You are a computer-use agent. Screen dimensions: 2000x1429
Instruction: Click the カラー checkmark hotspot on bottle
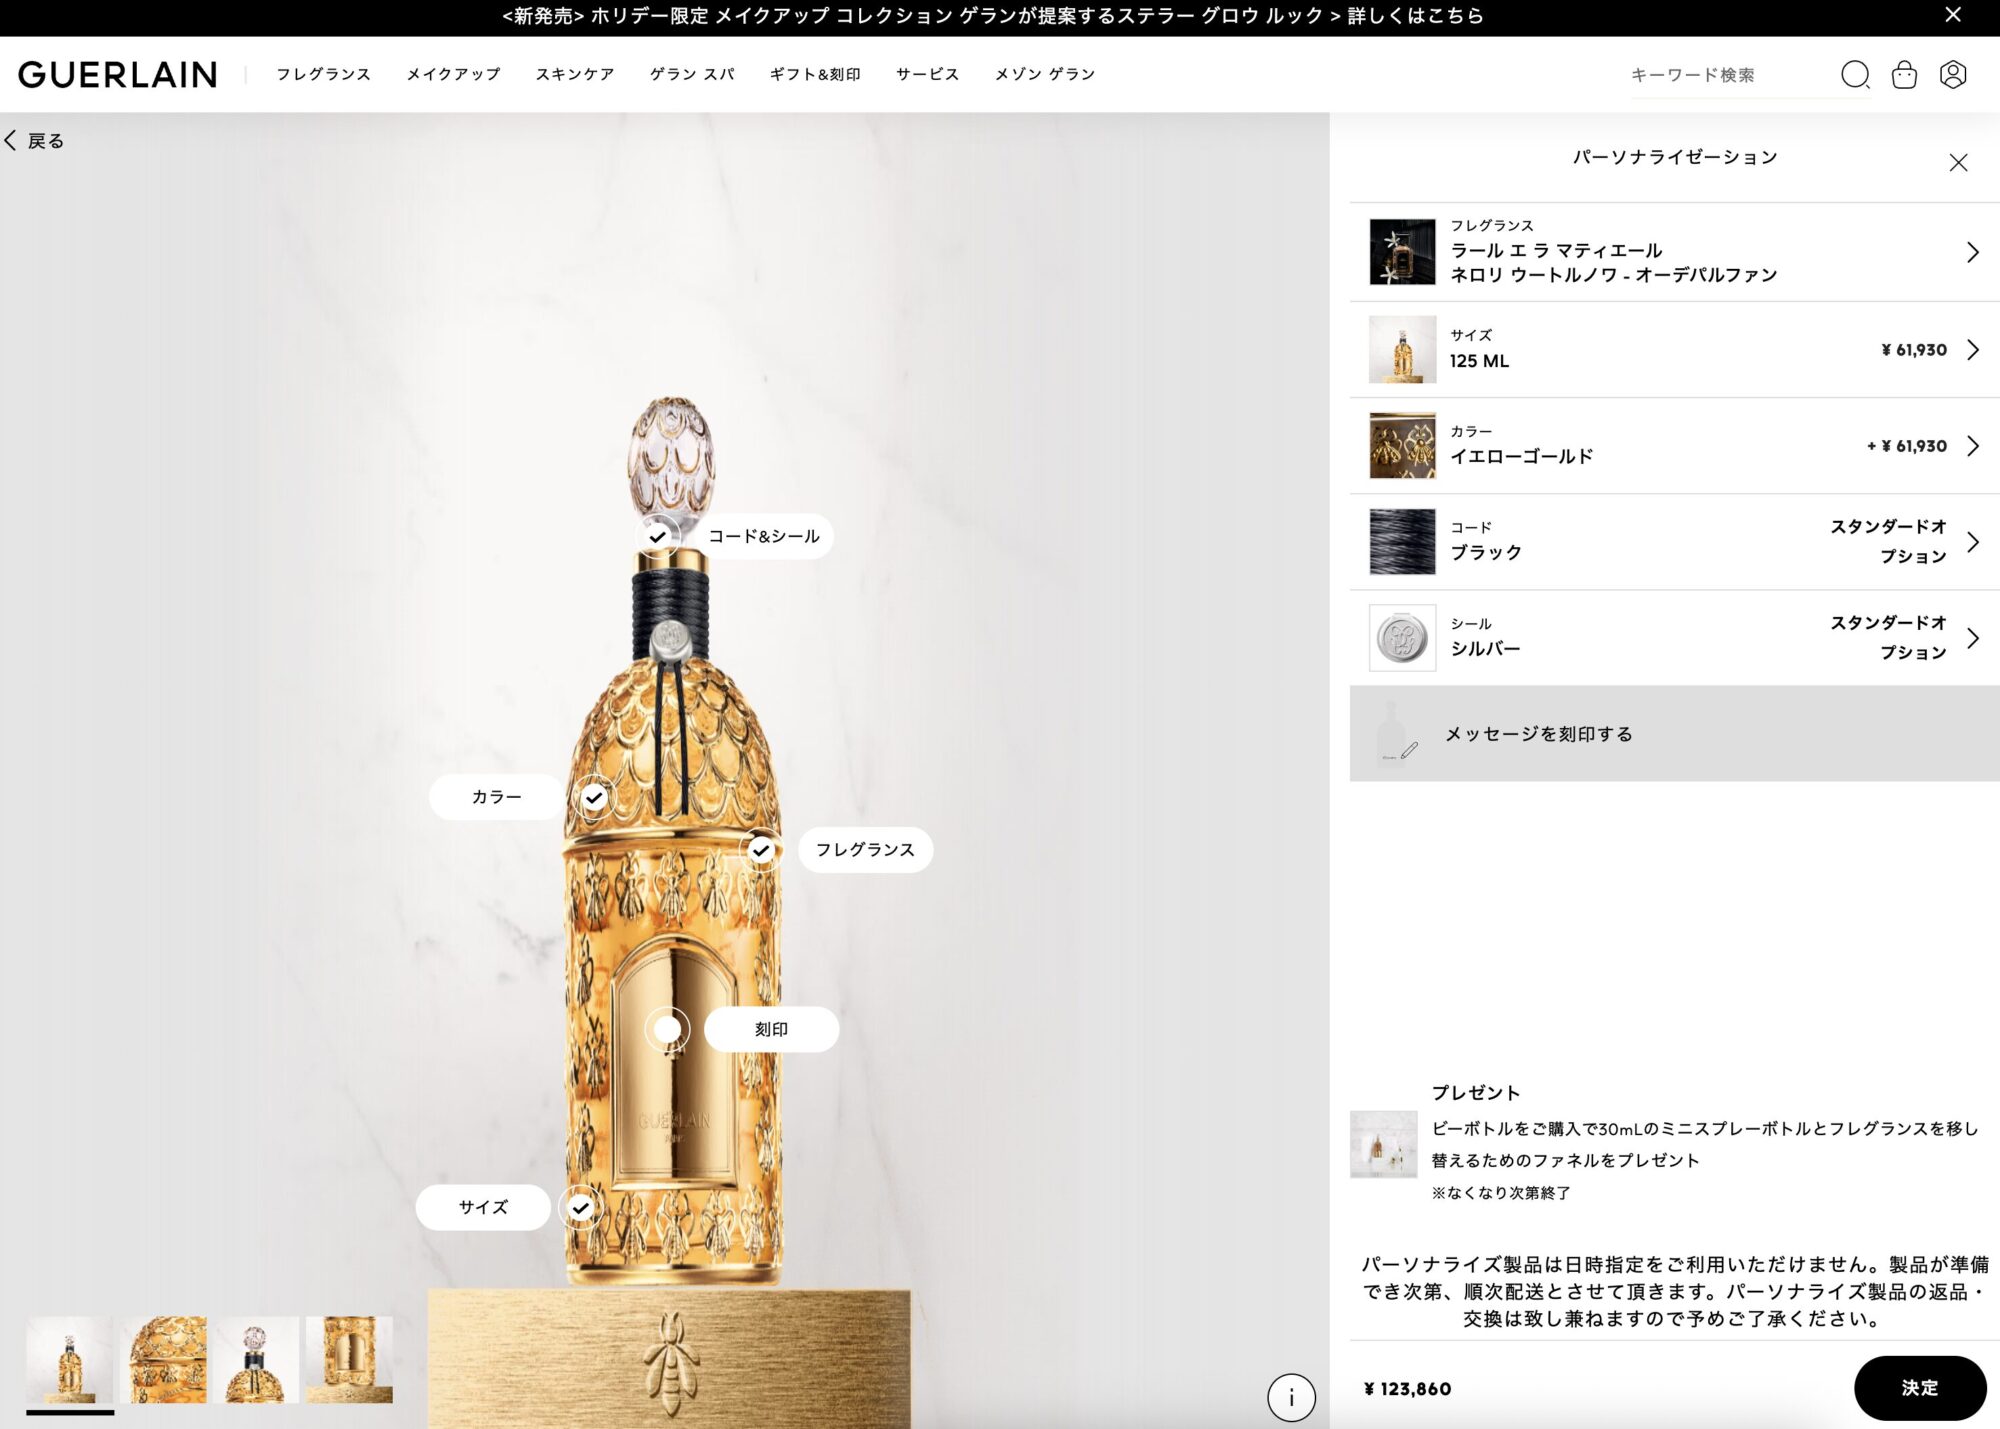point(595,798)
